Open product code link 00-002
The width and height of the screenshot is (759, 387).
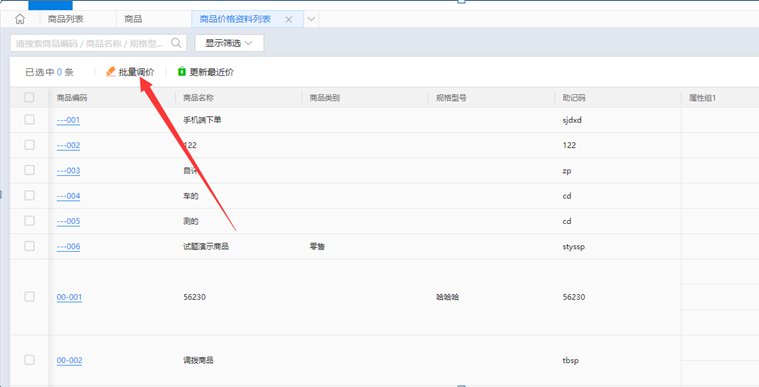click(69, 360)
